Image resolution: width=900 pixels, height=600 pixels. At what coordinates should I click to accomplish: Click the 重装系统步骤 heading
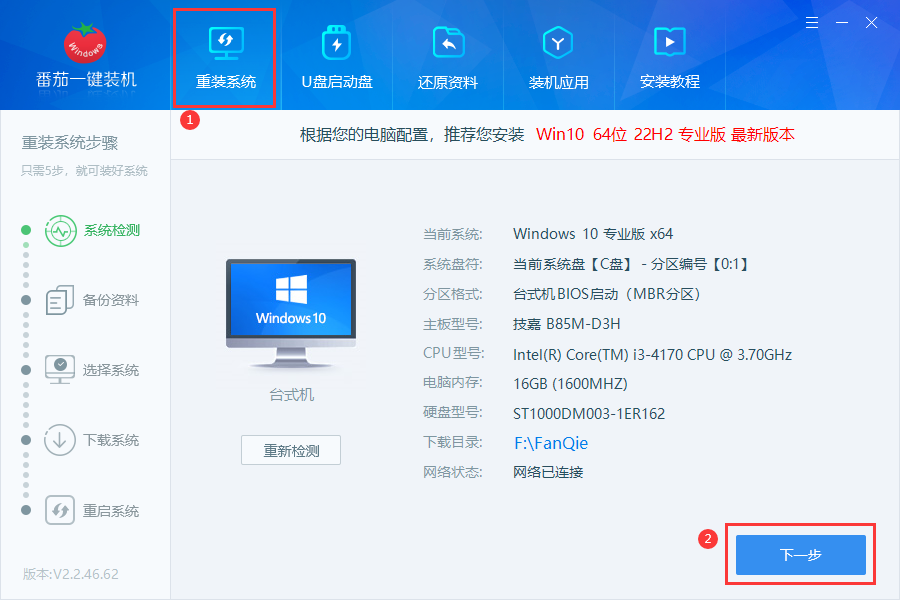coord(70,142)
